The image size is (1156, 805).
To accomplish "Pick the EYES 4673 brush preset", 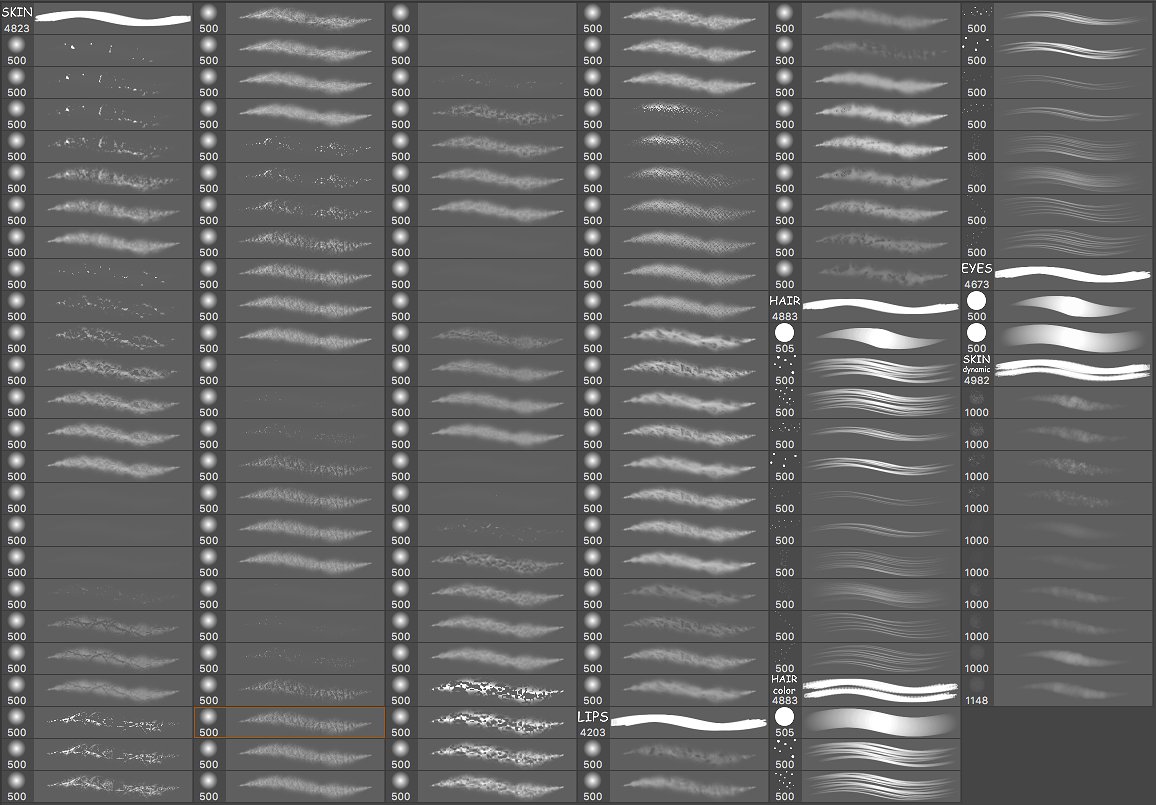I will point(1057,274).
